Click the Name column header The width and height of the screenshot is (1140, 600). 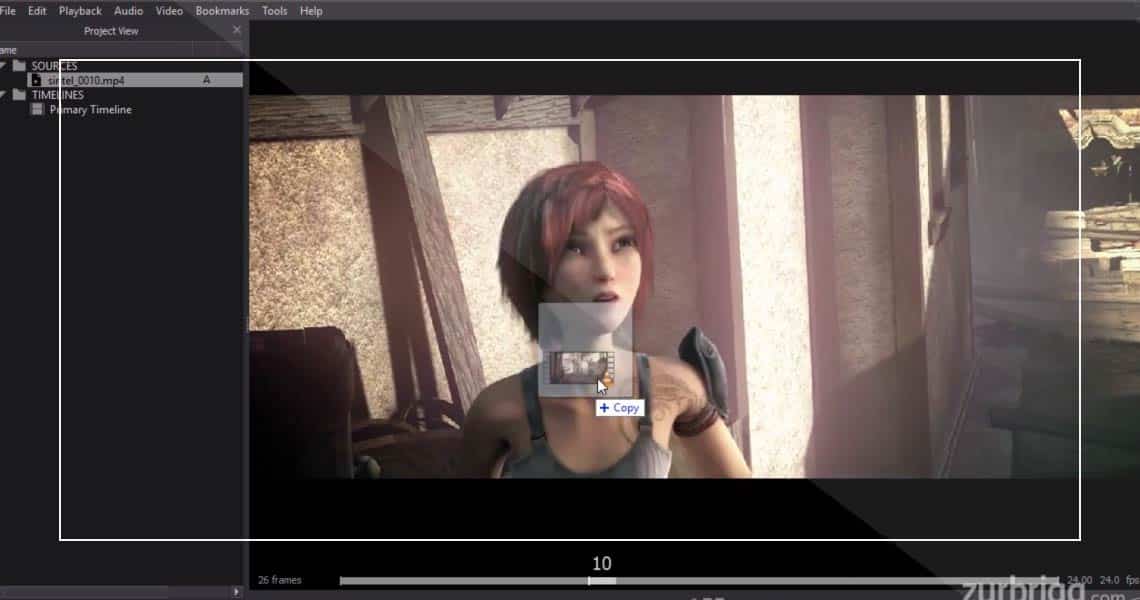[8, 50]
